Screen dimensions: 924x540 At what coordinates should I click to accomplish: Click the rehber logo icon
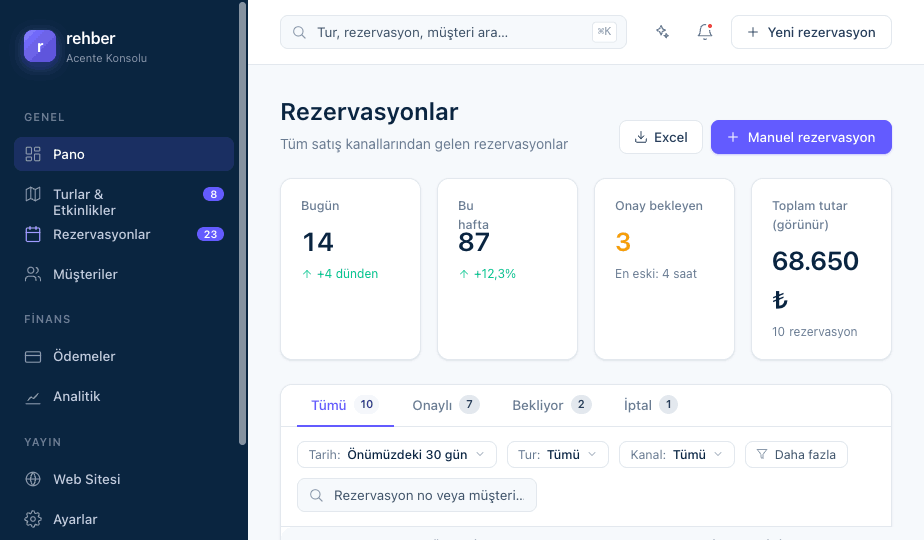(x=39, y=46)
